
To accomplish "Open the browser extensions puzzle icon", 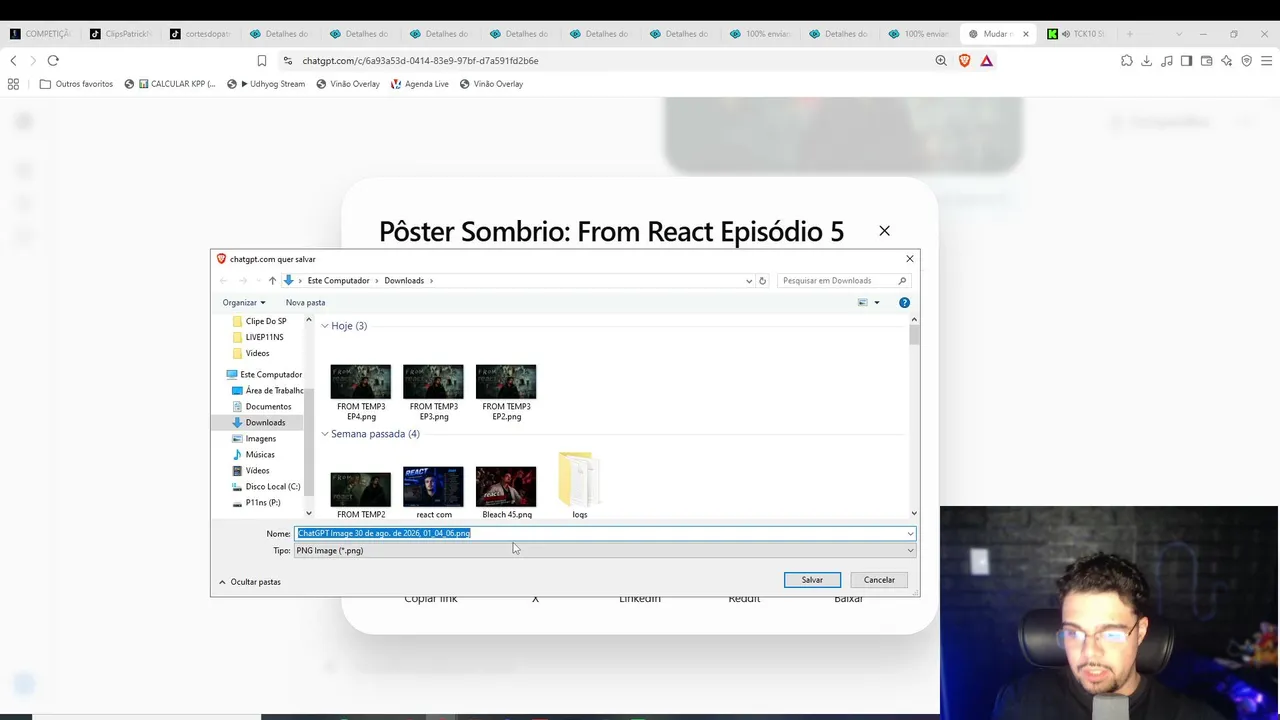I will coord(1126,60).
